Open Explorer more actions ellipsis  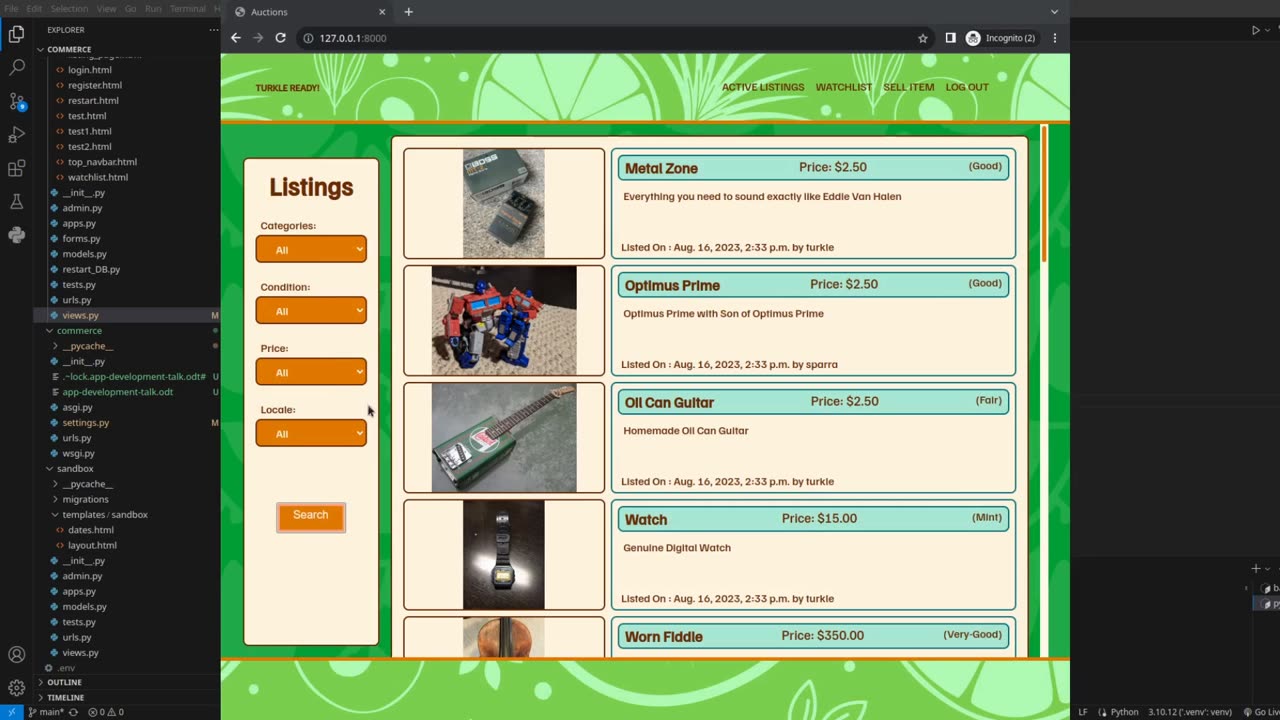point(213,30)
